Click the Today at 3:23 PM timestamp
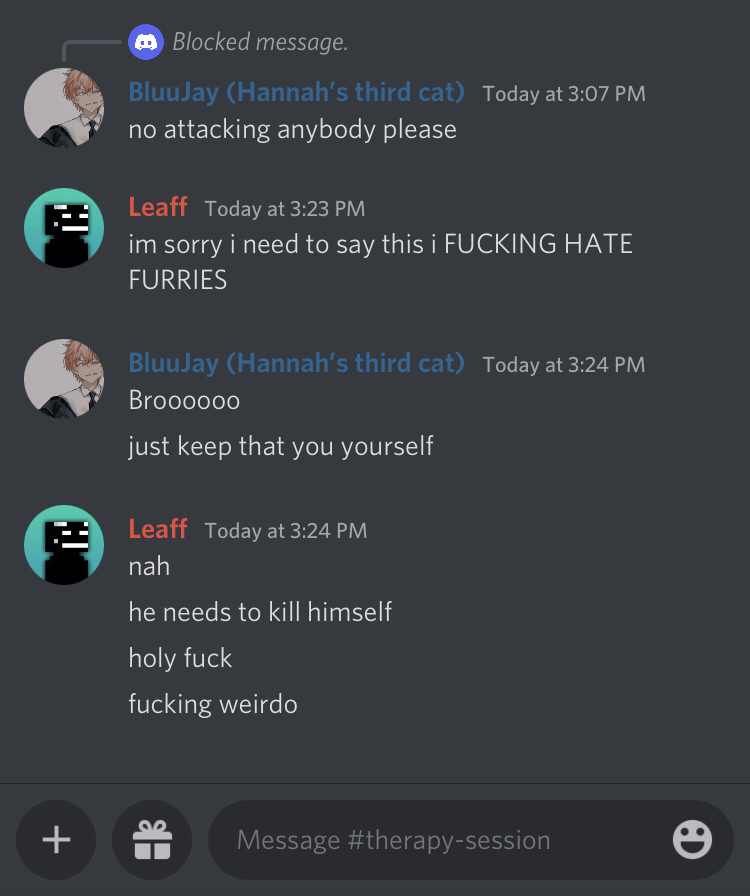 [285, 209]
